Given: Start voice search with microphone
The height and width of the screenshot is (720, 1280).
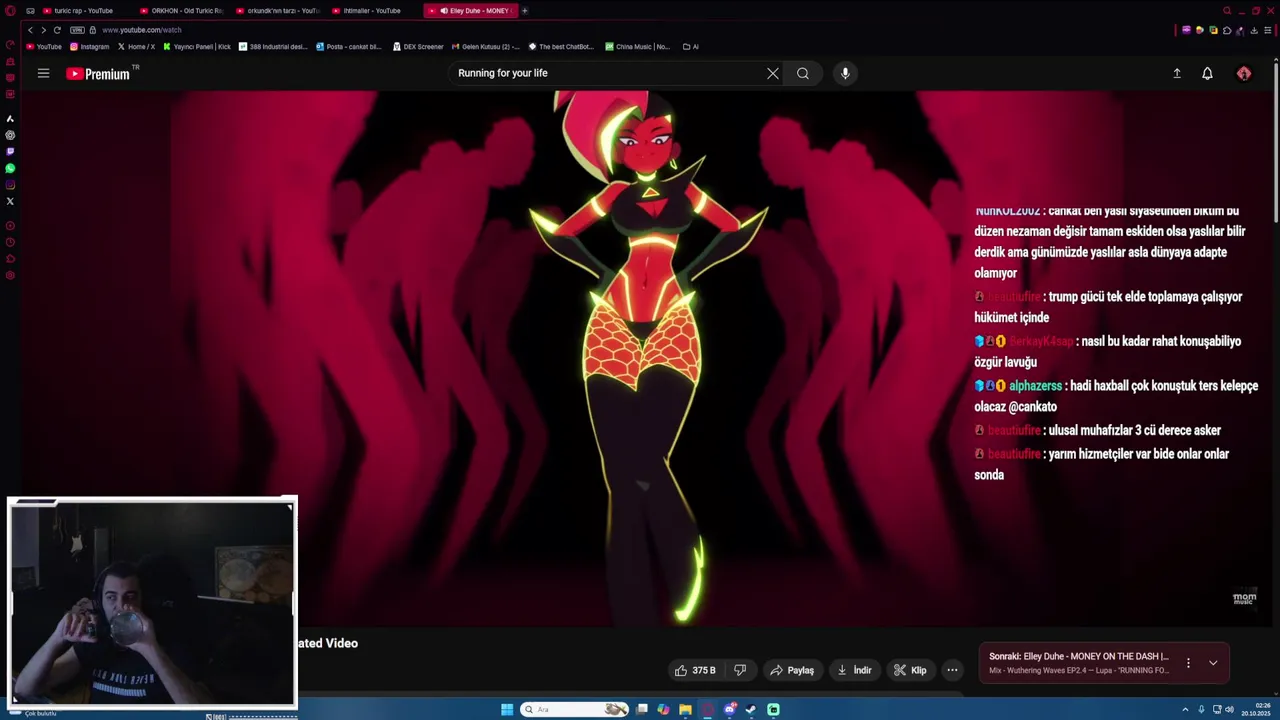Looking at the screenshot, I should 845,73.
